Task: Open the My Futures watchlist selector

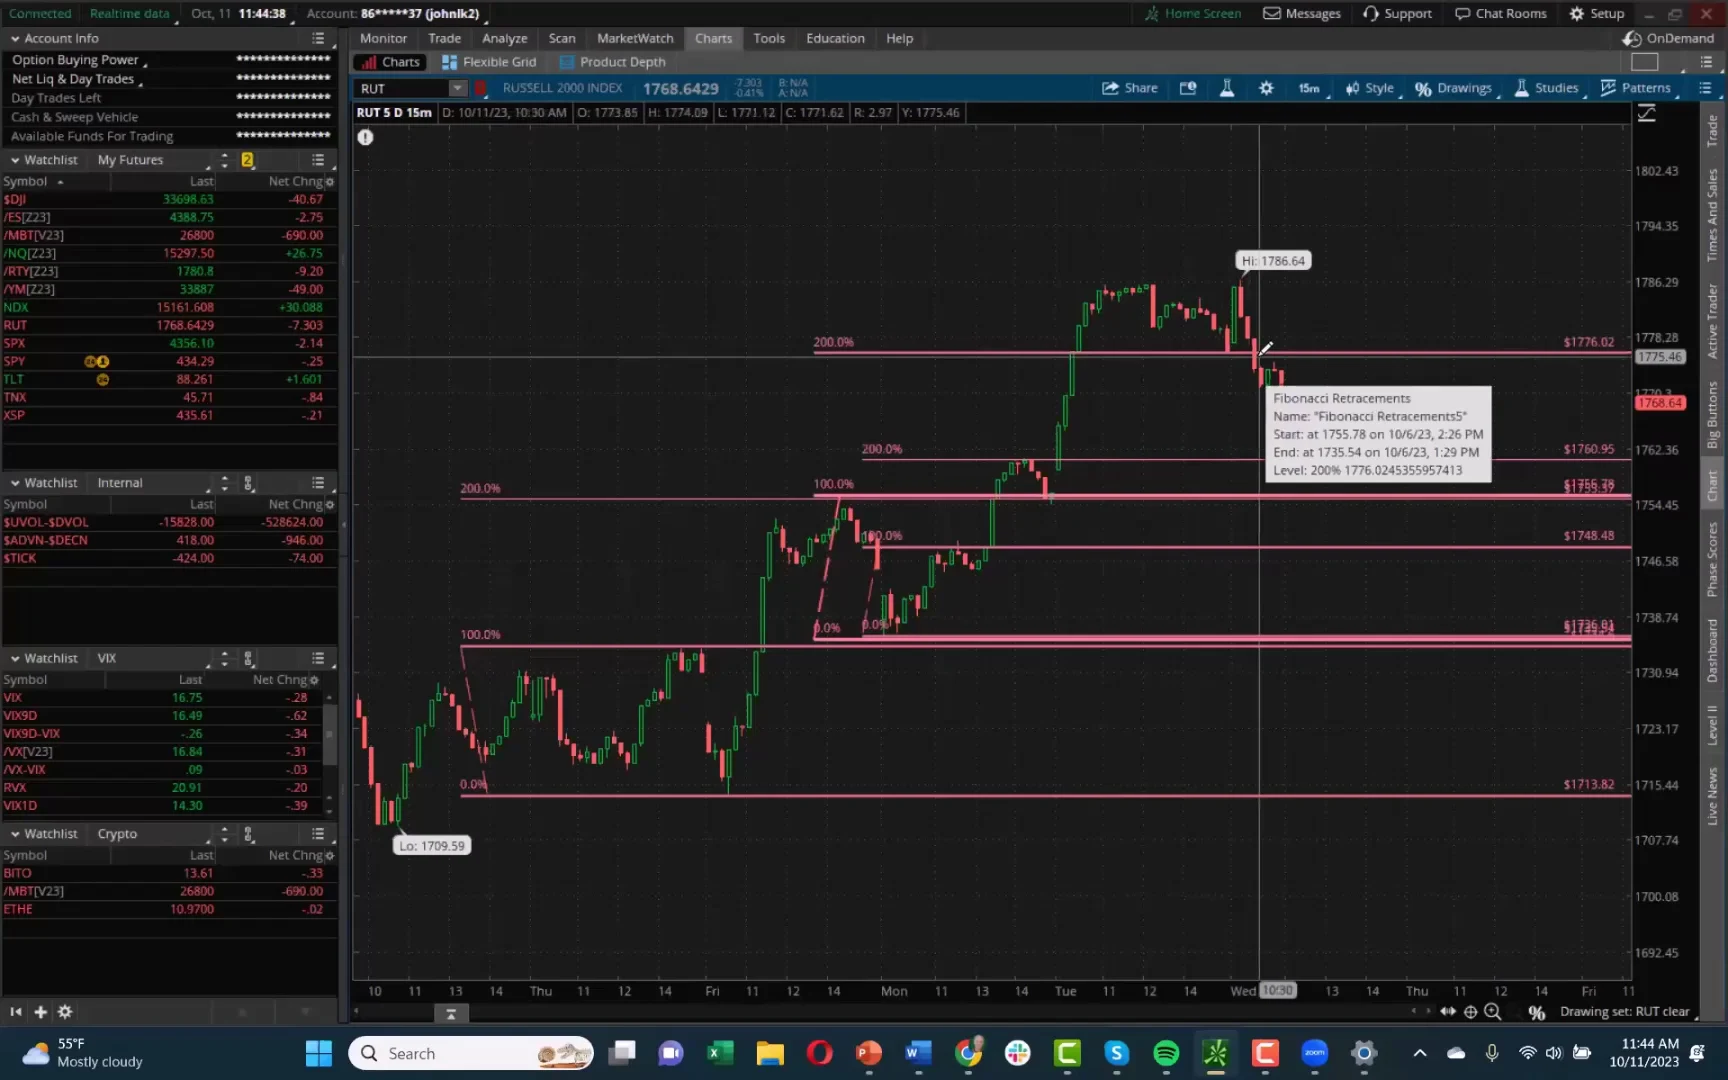Action: [131, 160]
